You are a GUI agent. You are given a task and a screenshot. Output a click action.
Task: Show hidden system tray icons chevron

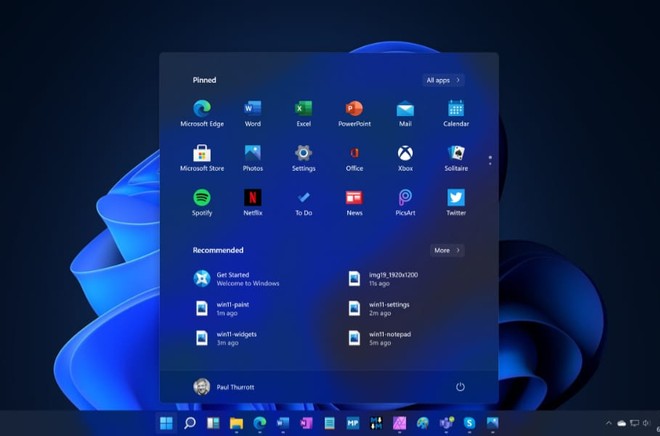click(x=608, y=424)
